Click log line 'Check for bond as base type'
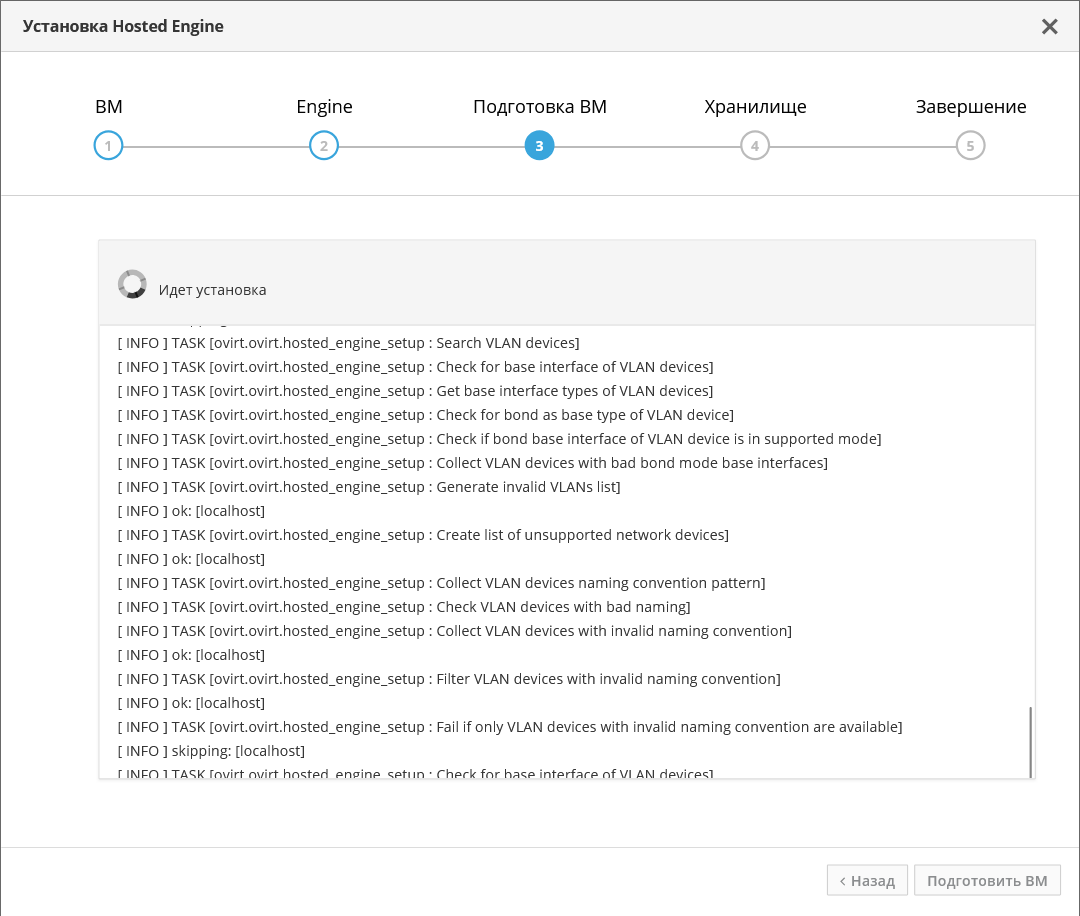1080x916 pixels. [x=426, y=415]
